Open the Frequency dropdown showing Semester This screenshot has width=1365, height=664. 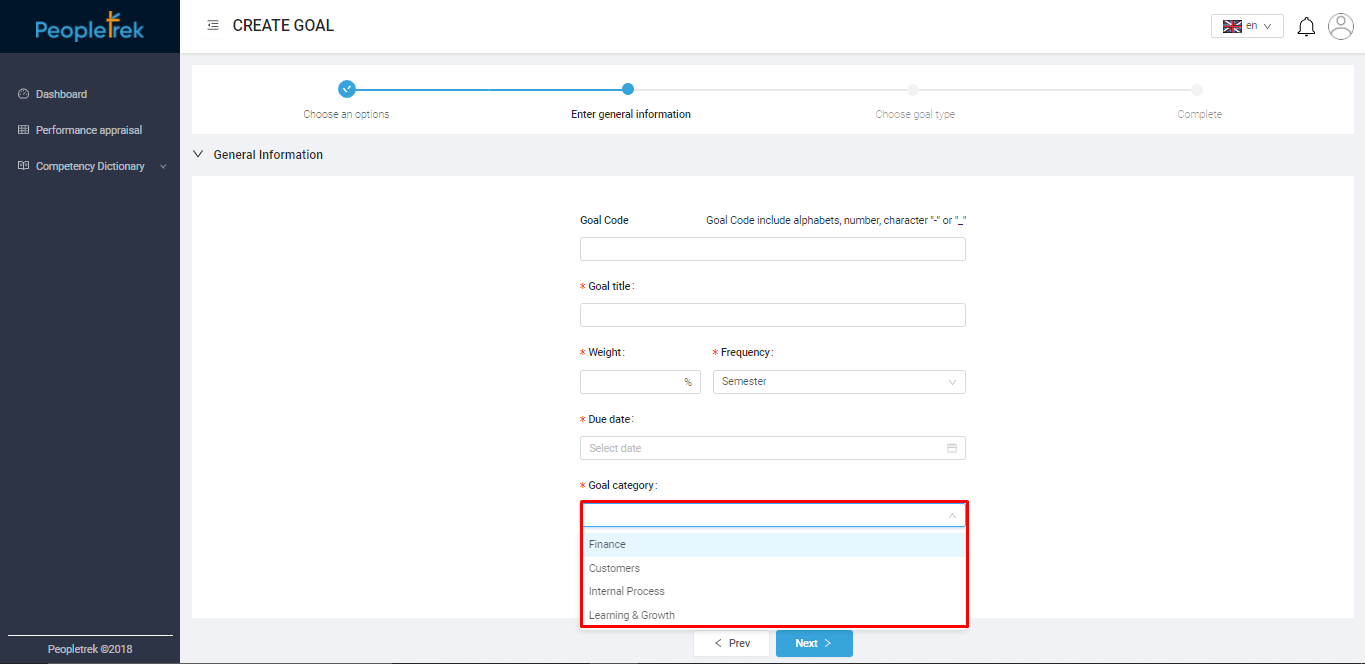coord(838,382)
